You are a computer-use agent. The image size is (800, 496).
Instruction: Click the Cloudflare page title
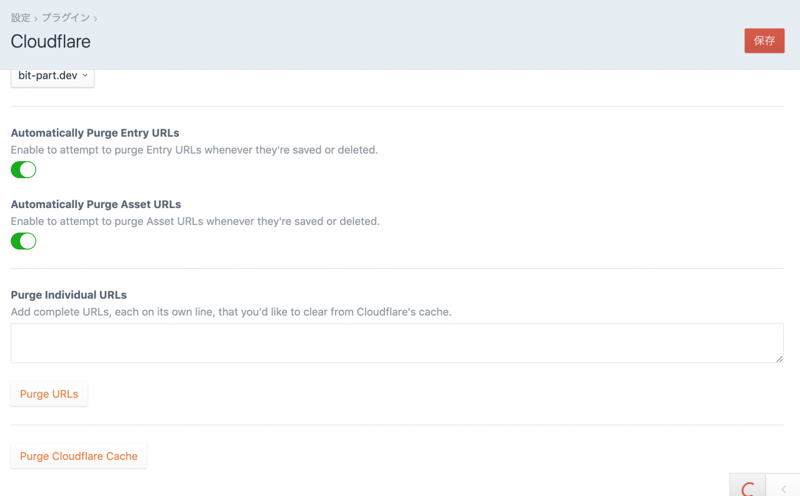click(x=50, y=42)
